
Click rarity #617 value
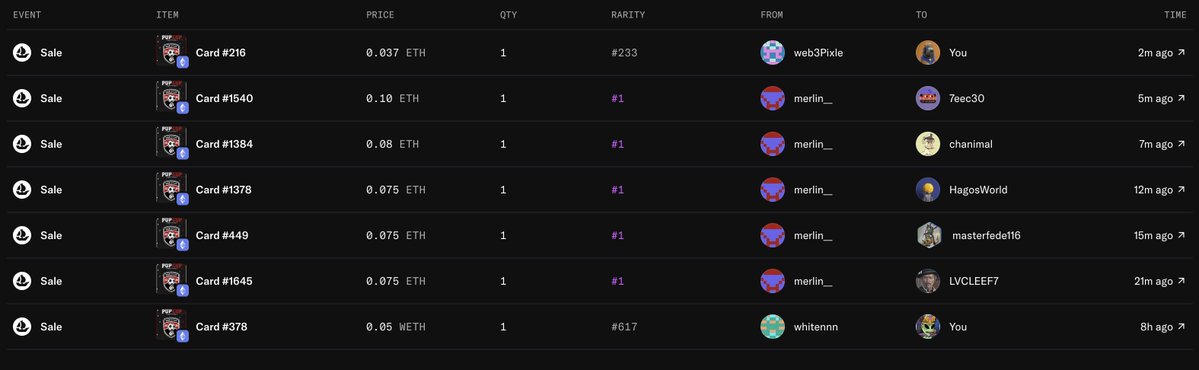pos(624,327)
